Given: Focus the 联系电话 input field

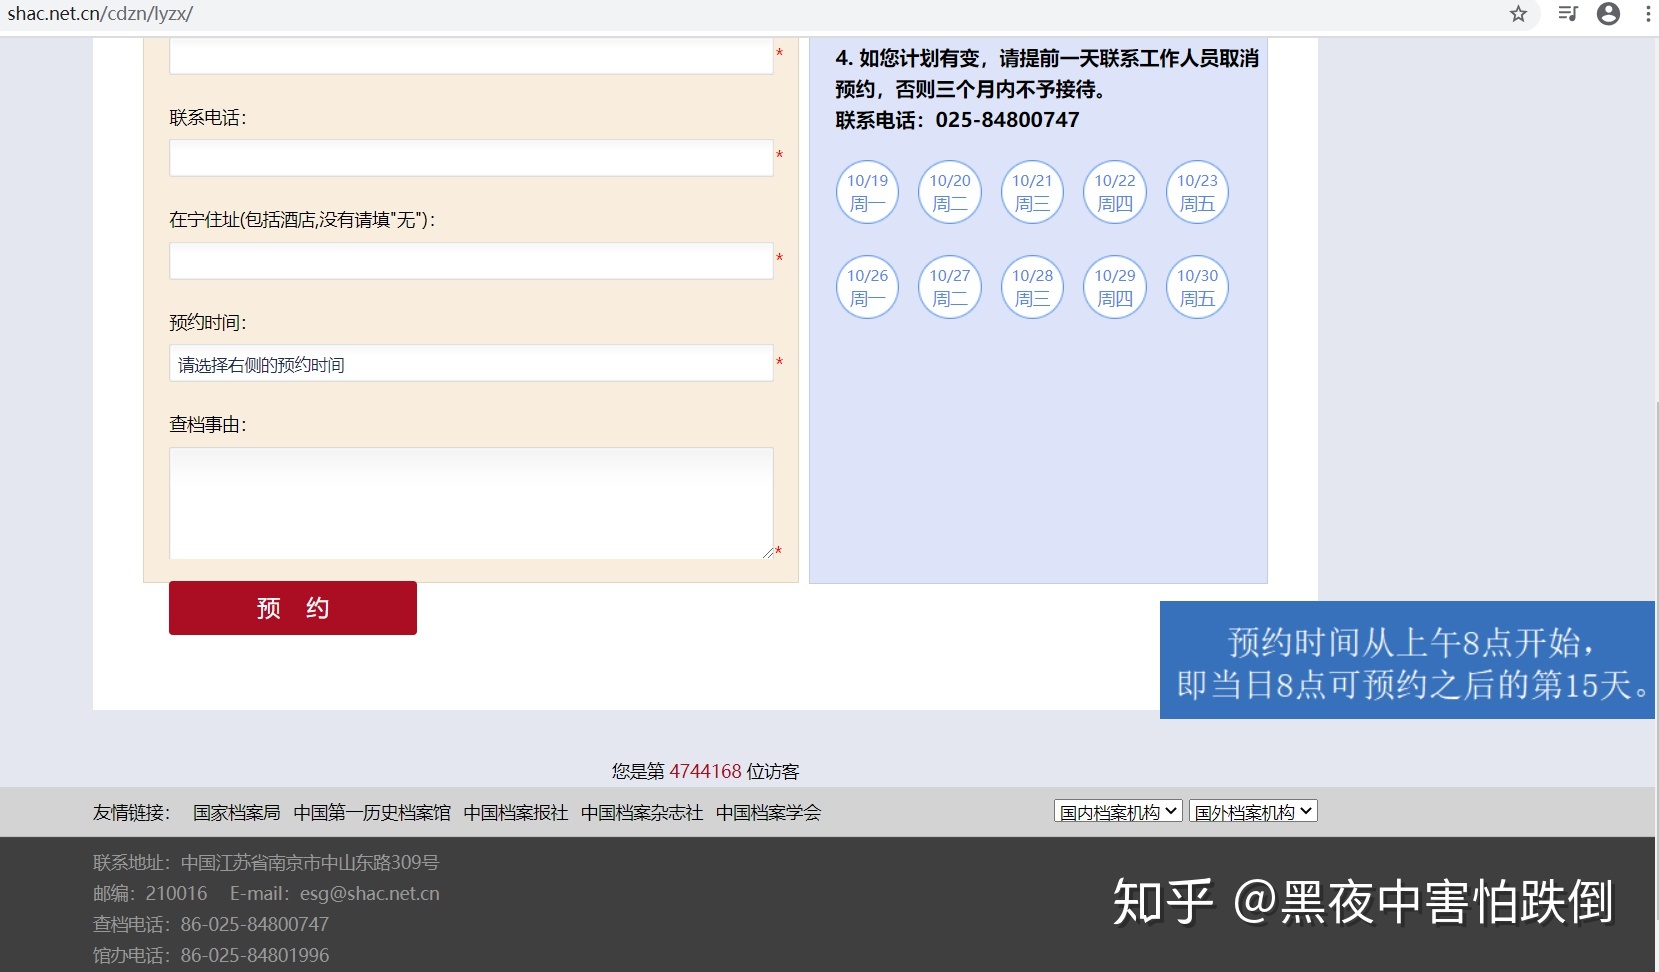Looking at the screenshot, I should coord(470,158).
